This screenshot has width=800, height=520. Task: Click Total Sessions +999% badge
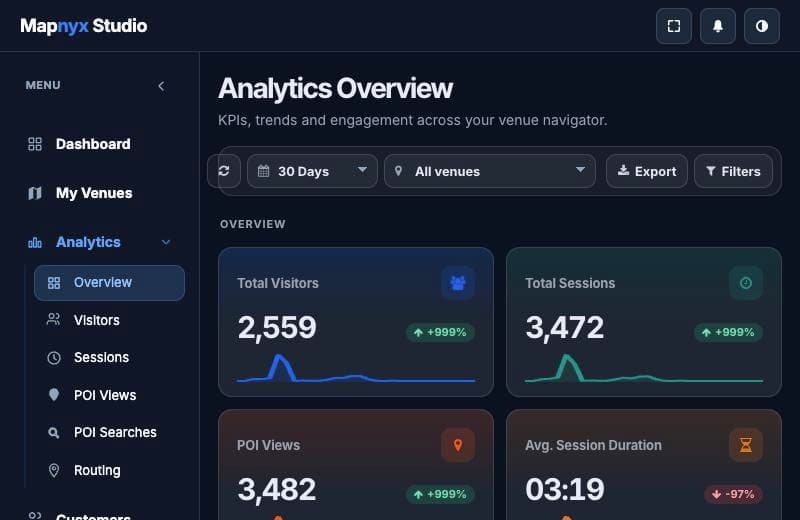click(x=729, y=332)
